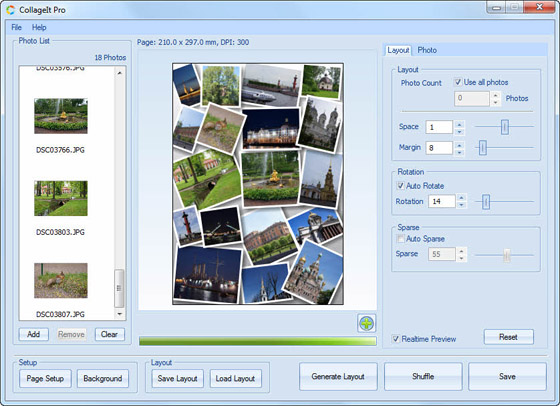Click the Margin value input field
Viewport: 560px width, 406px height.
point(439,148)
